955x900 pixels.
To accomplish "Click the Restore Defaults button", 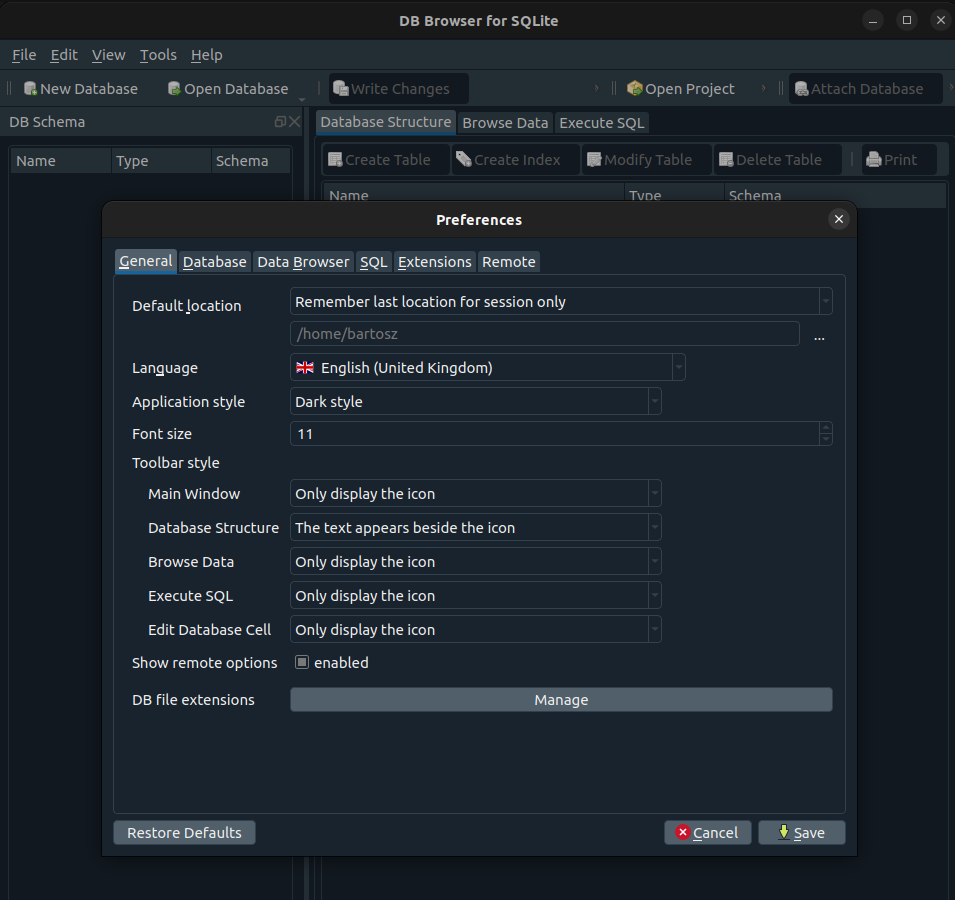I will [x=185, y=832].
